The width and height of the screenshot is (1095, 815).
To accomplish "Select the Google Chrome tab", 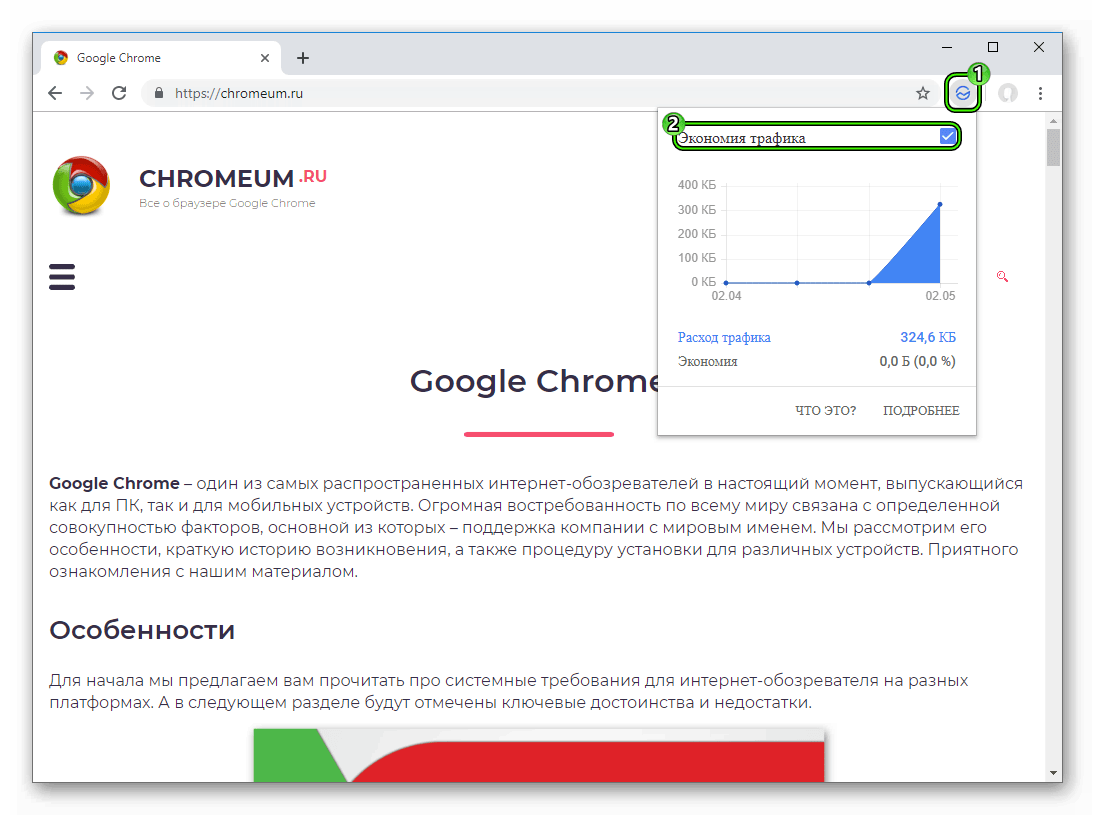I will (161, 58).
